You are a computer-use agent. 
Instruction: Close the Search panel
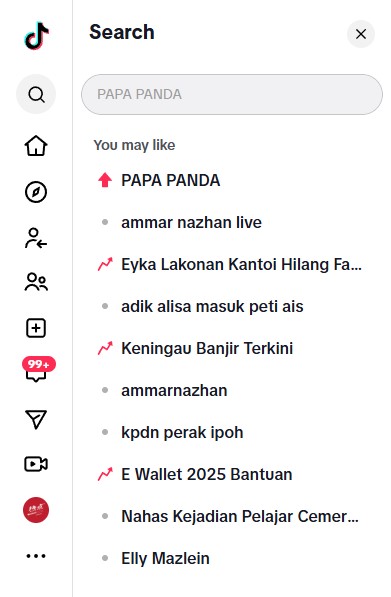coord(361,34)
